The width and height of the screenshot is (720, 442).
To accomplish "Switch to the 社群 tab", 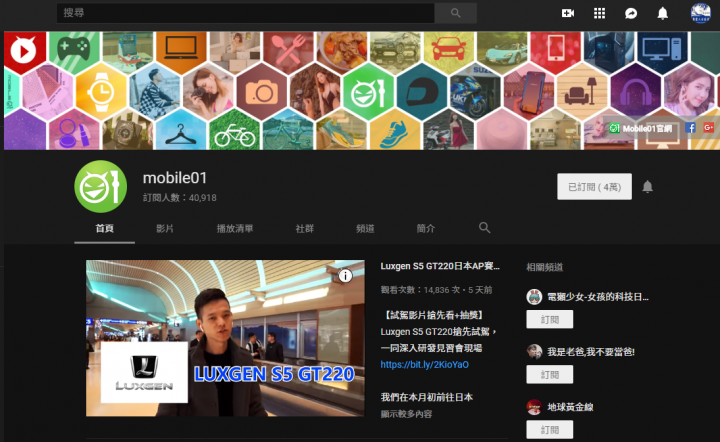I will (304, 228).
